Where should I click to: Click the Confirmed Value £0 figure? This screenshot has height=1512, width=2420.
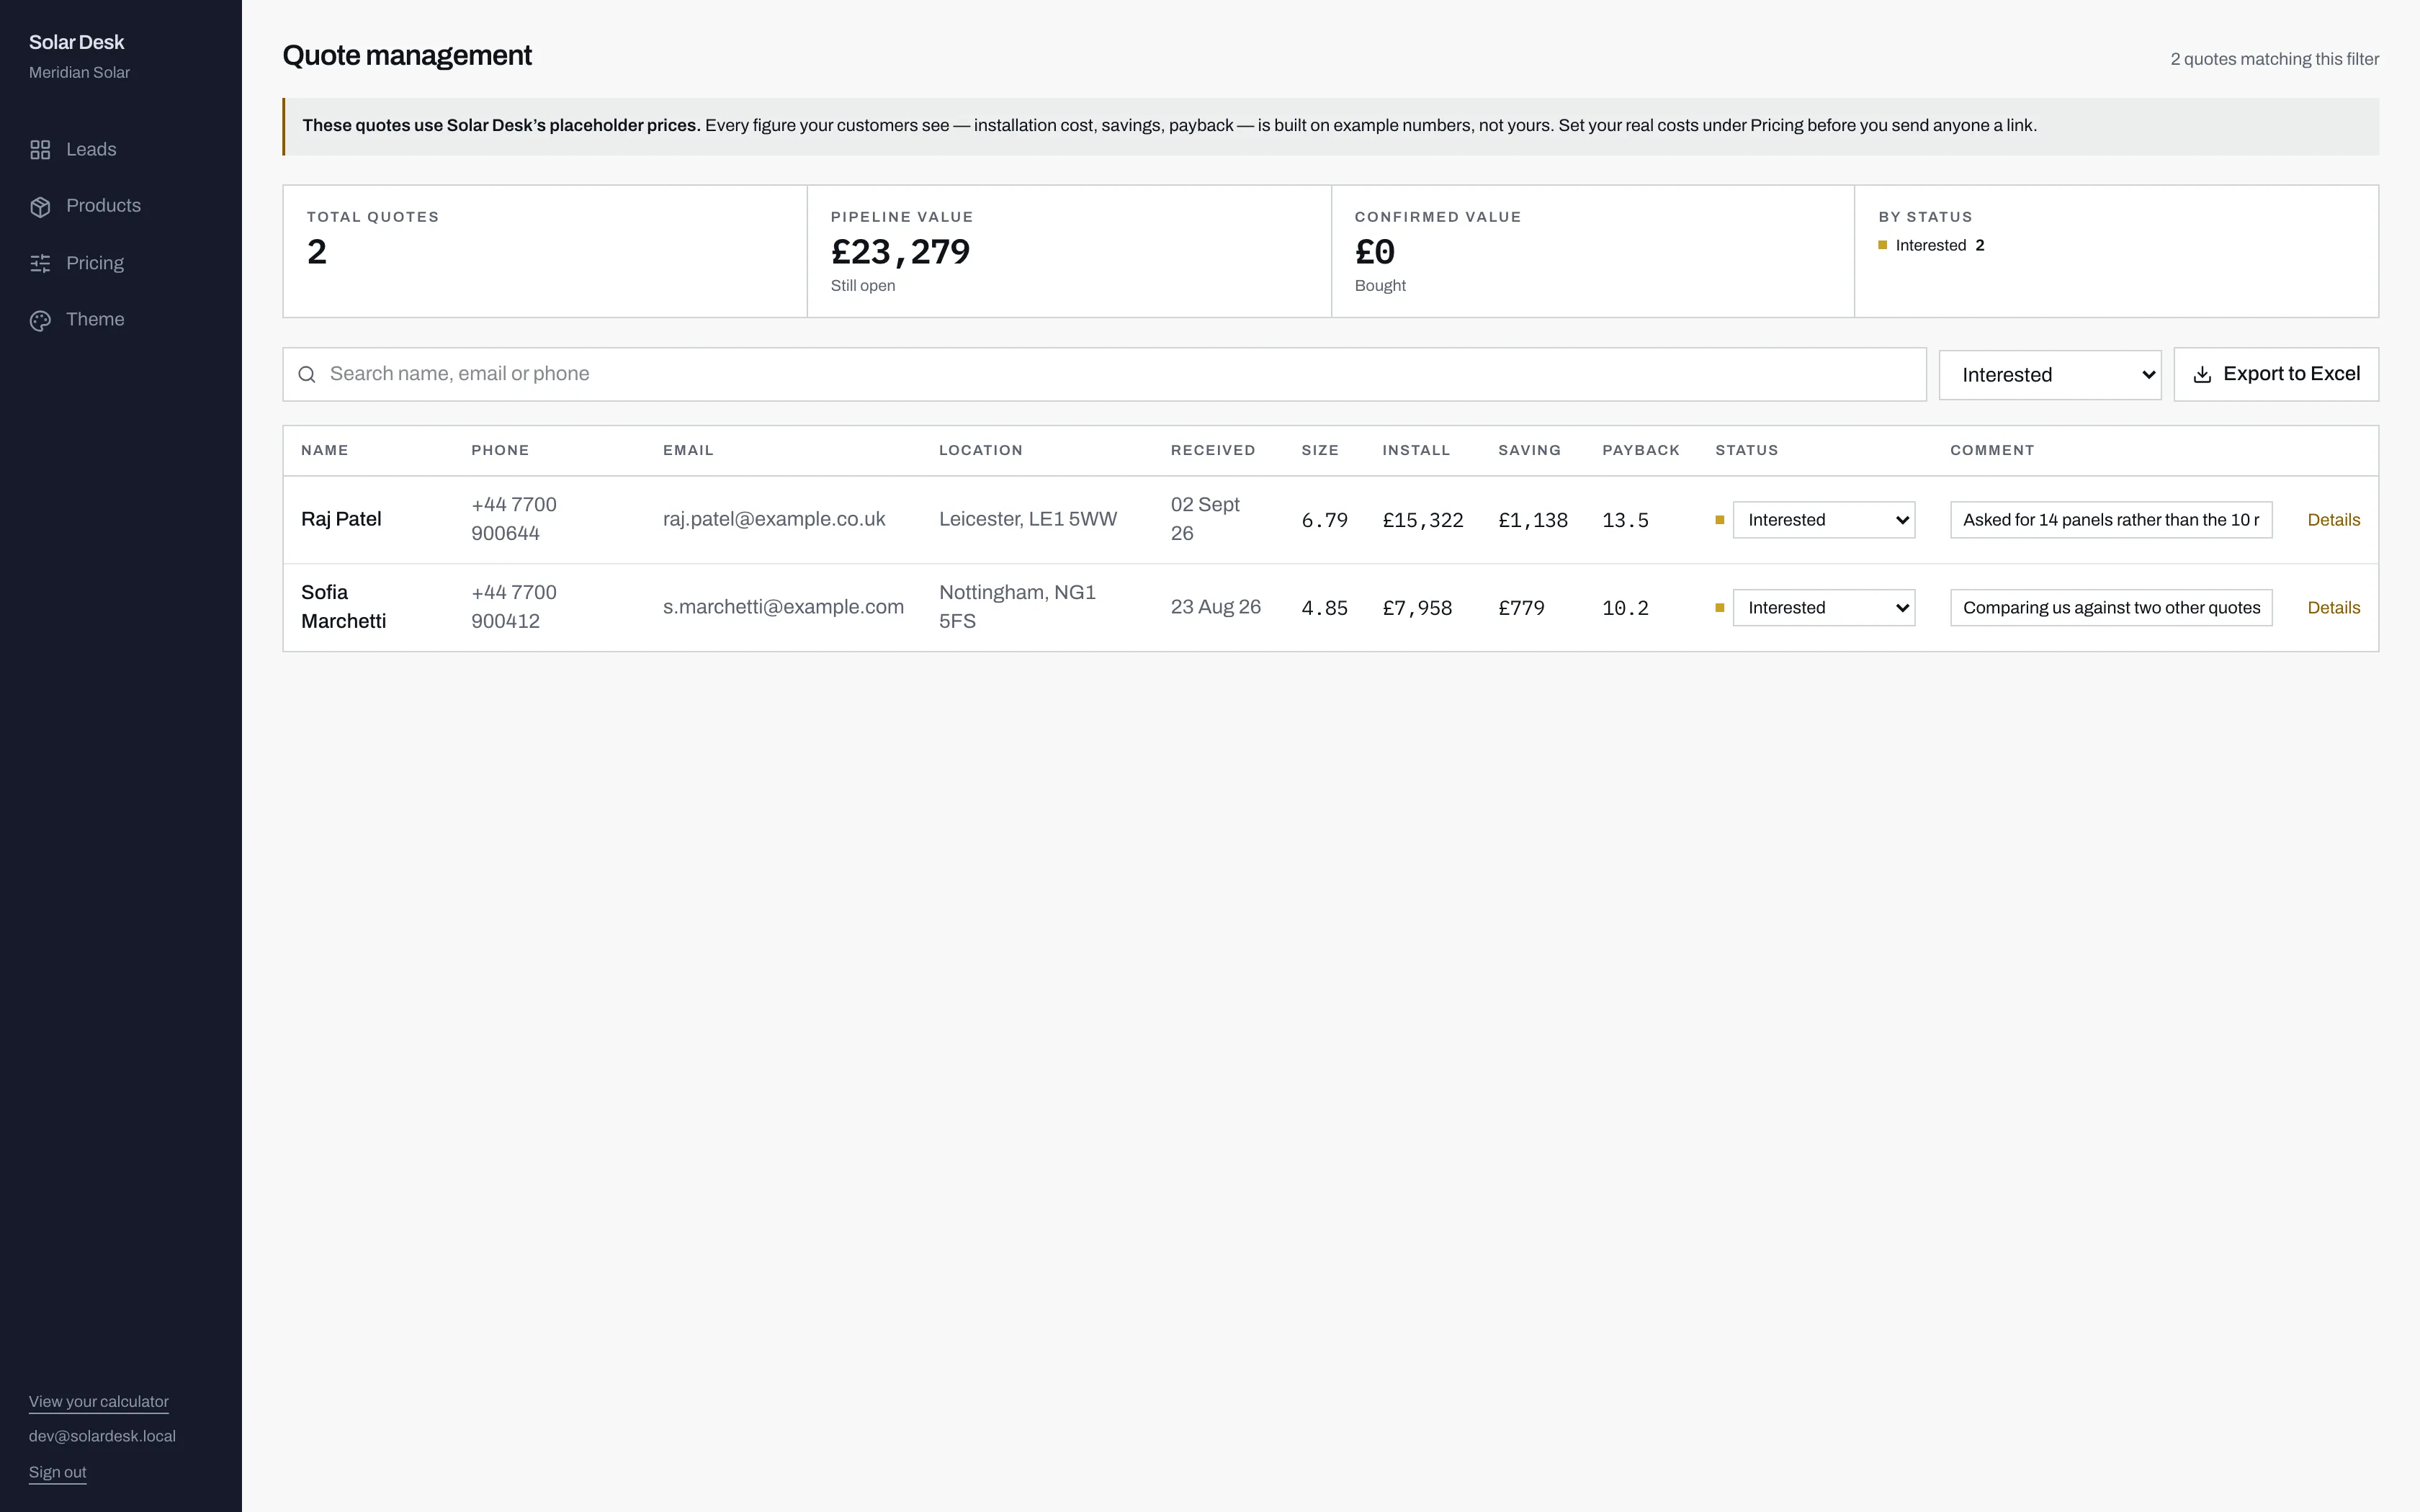tap(1375, 252)
